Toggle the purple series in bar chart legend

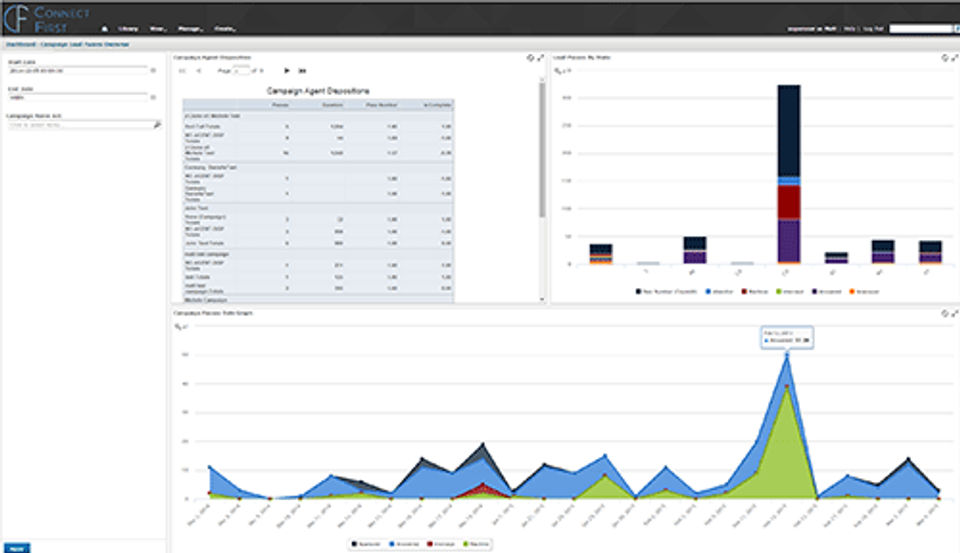[827, 292]
